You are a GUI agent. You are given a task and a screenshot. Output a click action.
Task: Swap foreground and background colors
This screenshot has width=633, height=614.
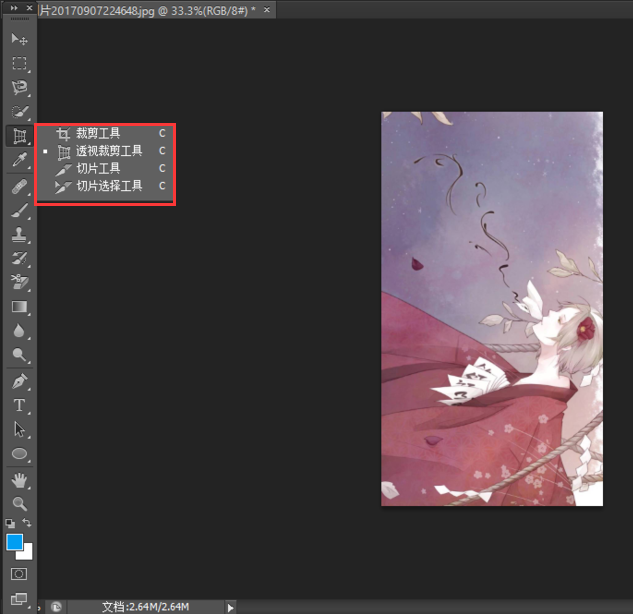pyautogui.click(x=27, y=523)
